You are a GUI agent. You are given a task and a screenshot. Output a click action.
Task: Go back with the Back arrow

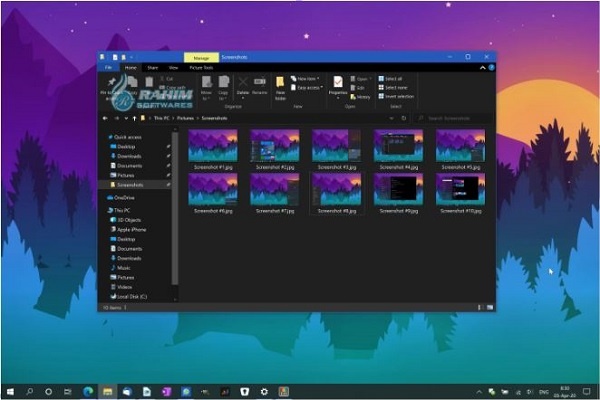coord(105,118)
